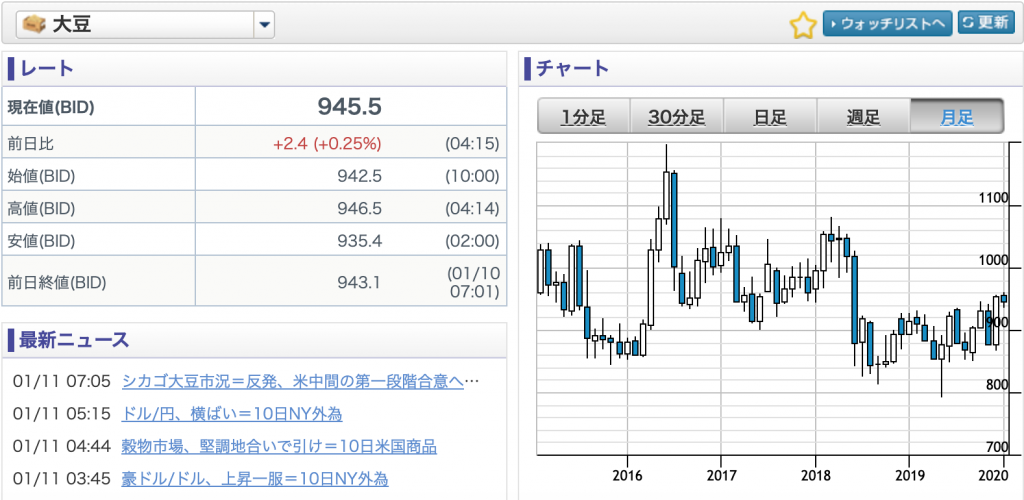
Task: Click the time (02:00) beside 安値
Action: pos(472,242)
